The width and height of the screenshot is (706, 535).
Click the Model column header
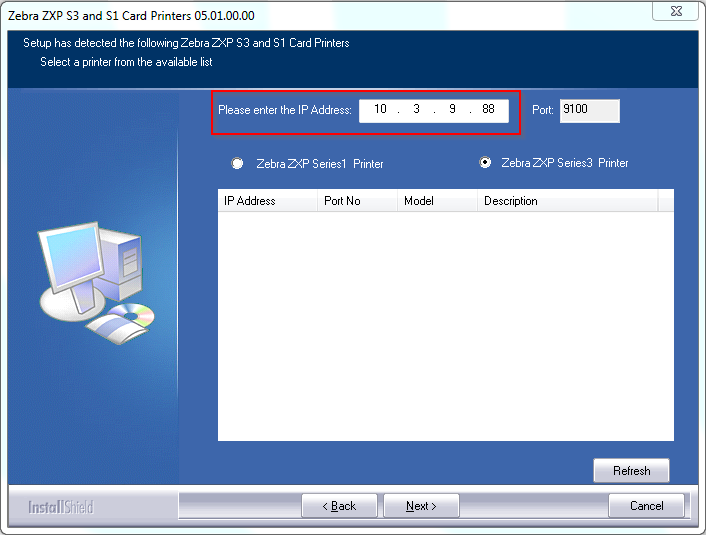pos(437,201)
